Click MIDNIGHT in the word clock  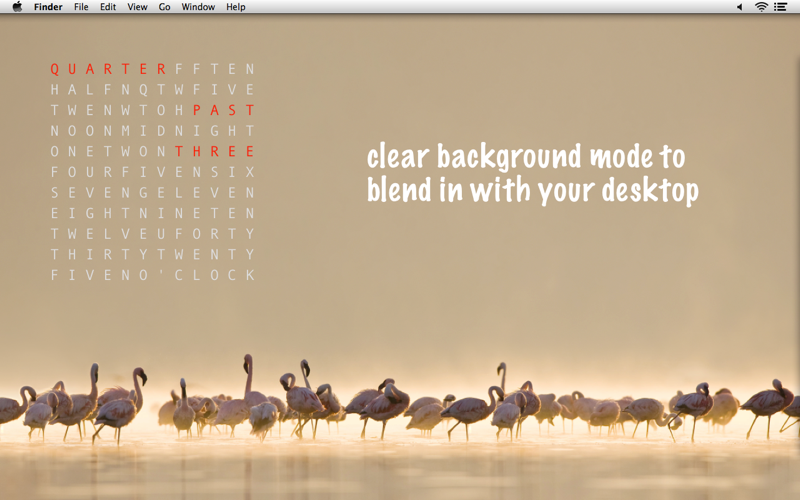coord(188,131)
